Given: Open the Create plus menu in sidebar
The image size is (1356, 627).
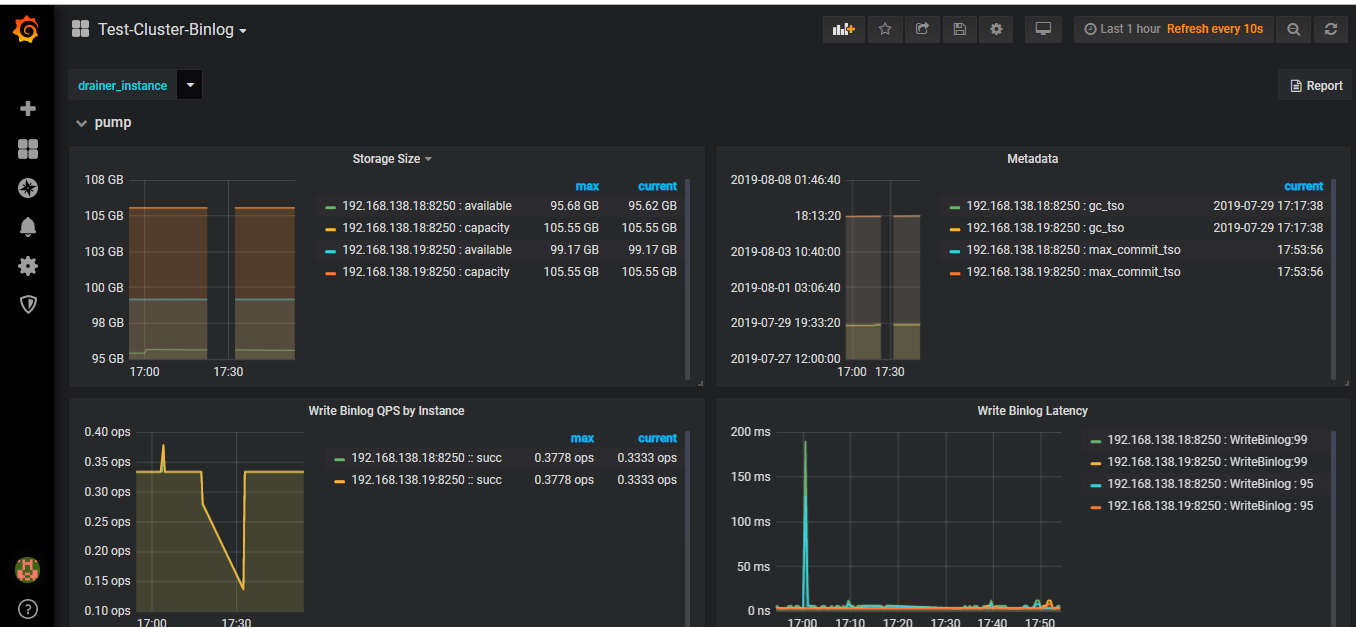Looking at the screenshot, I should 28,108.
